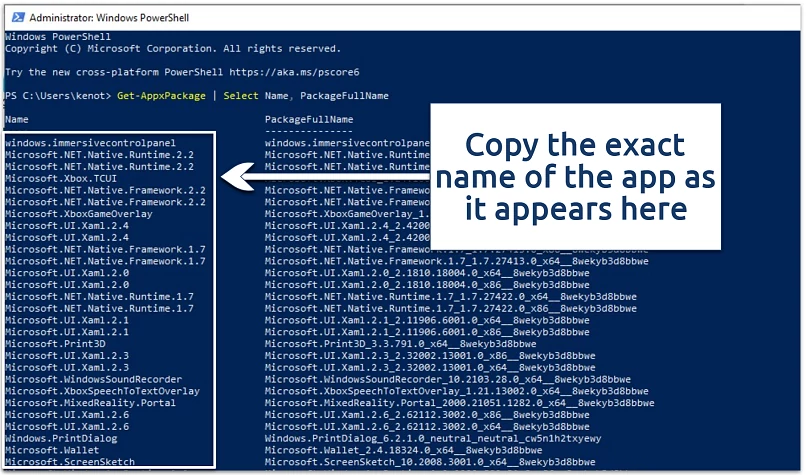Click Windows.PrintDialog_6.2.1.0_neutral full package name

[x=433, y=439]
